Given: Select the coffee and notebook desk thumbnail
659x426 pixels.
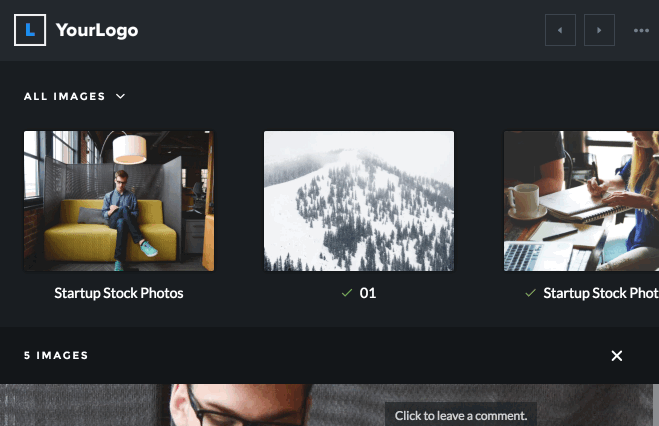Looking at the screenshot, I should [x=580, y=201].
